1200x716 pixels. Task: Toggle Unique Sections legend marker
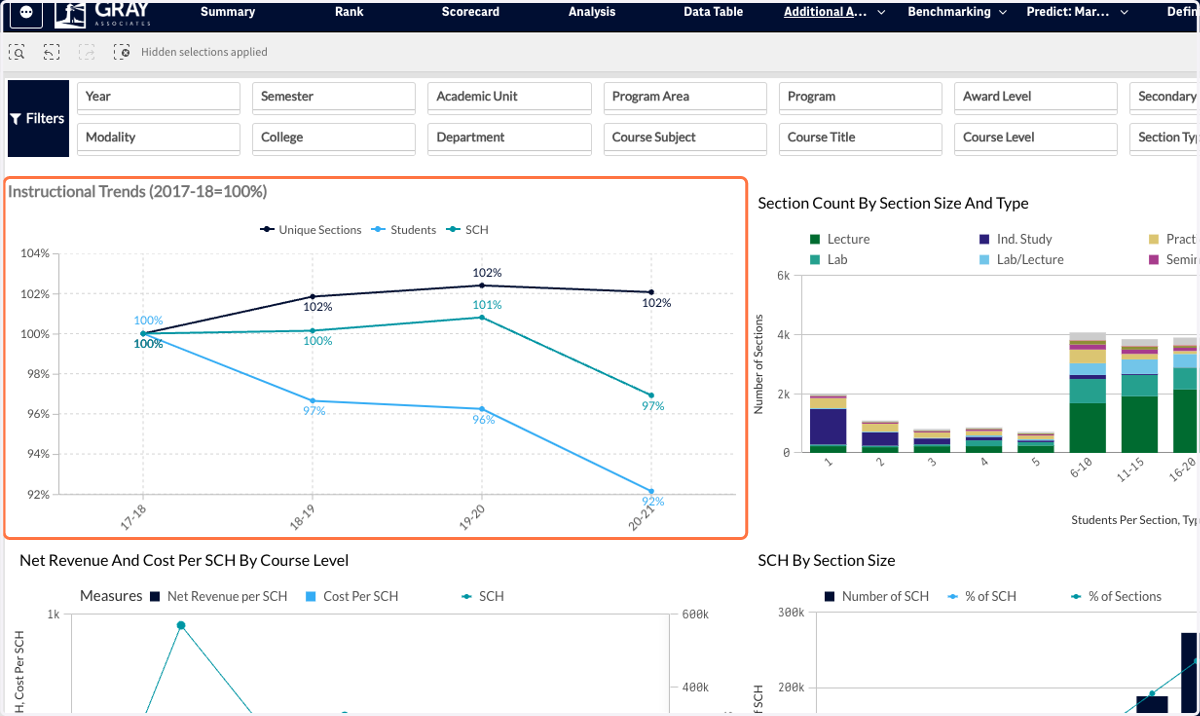311,230
